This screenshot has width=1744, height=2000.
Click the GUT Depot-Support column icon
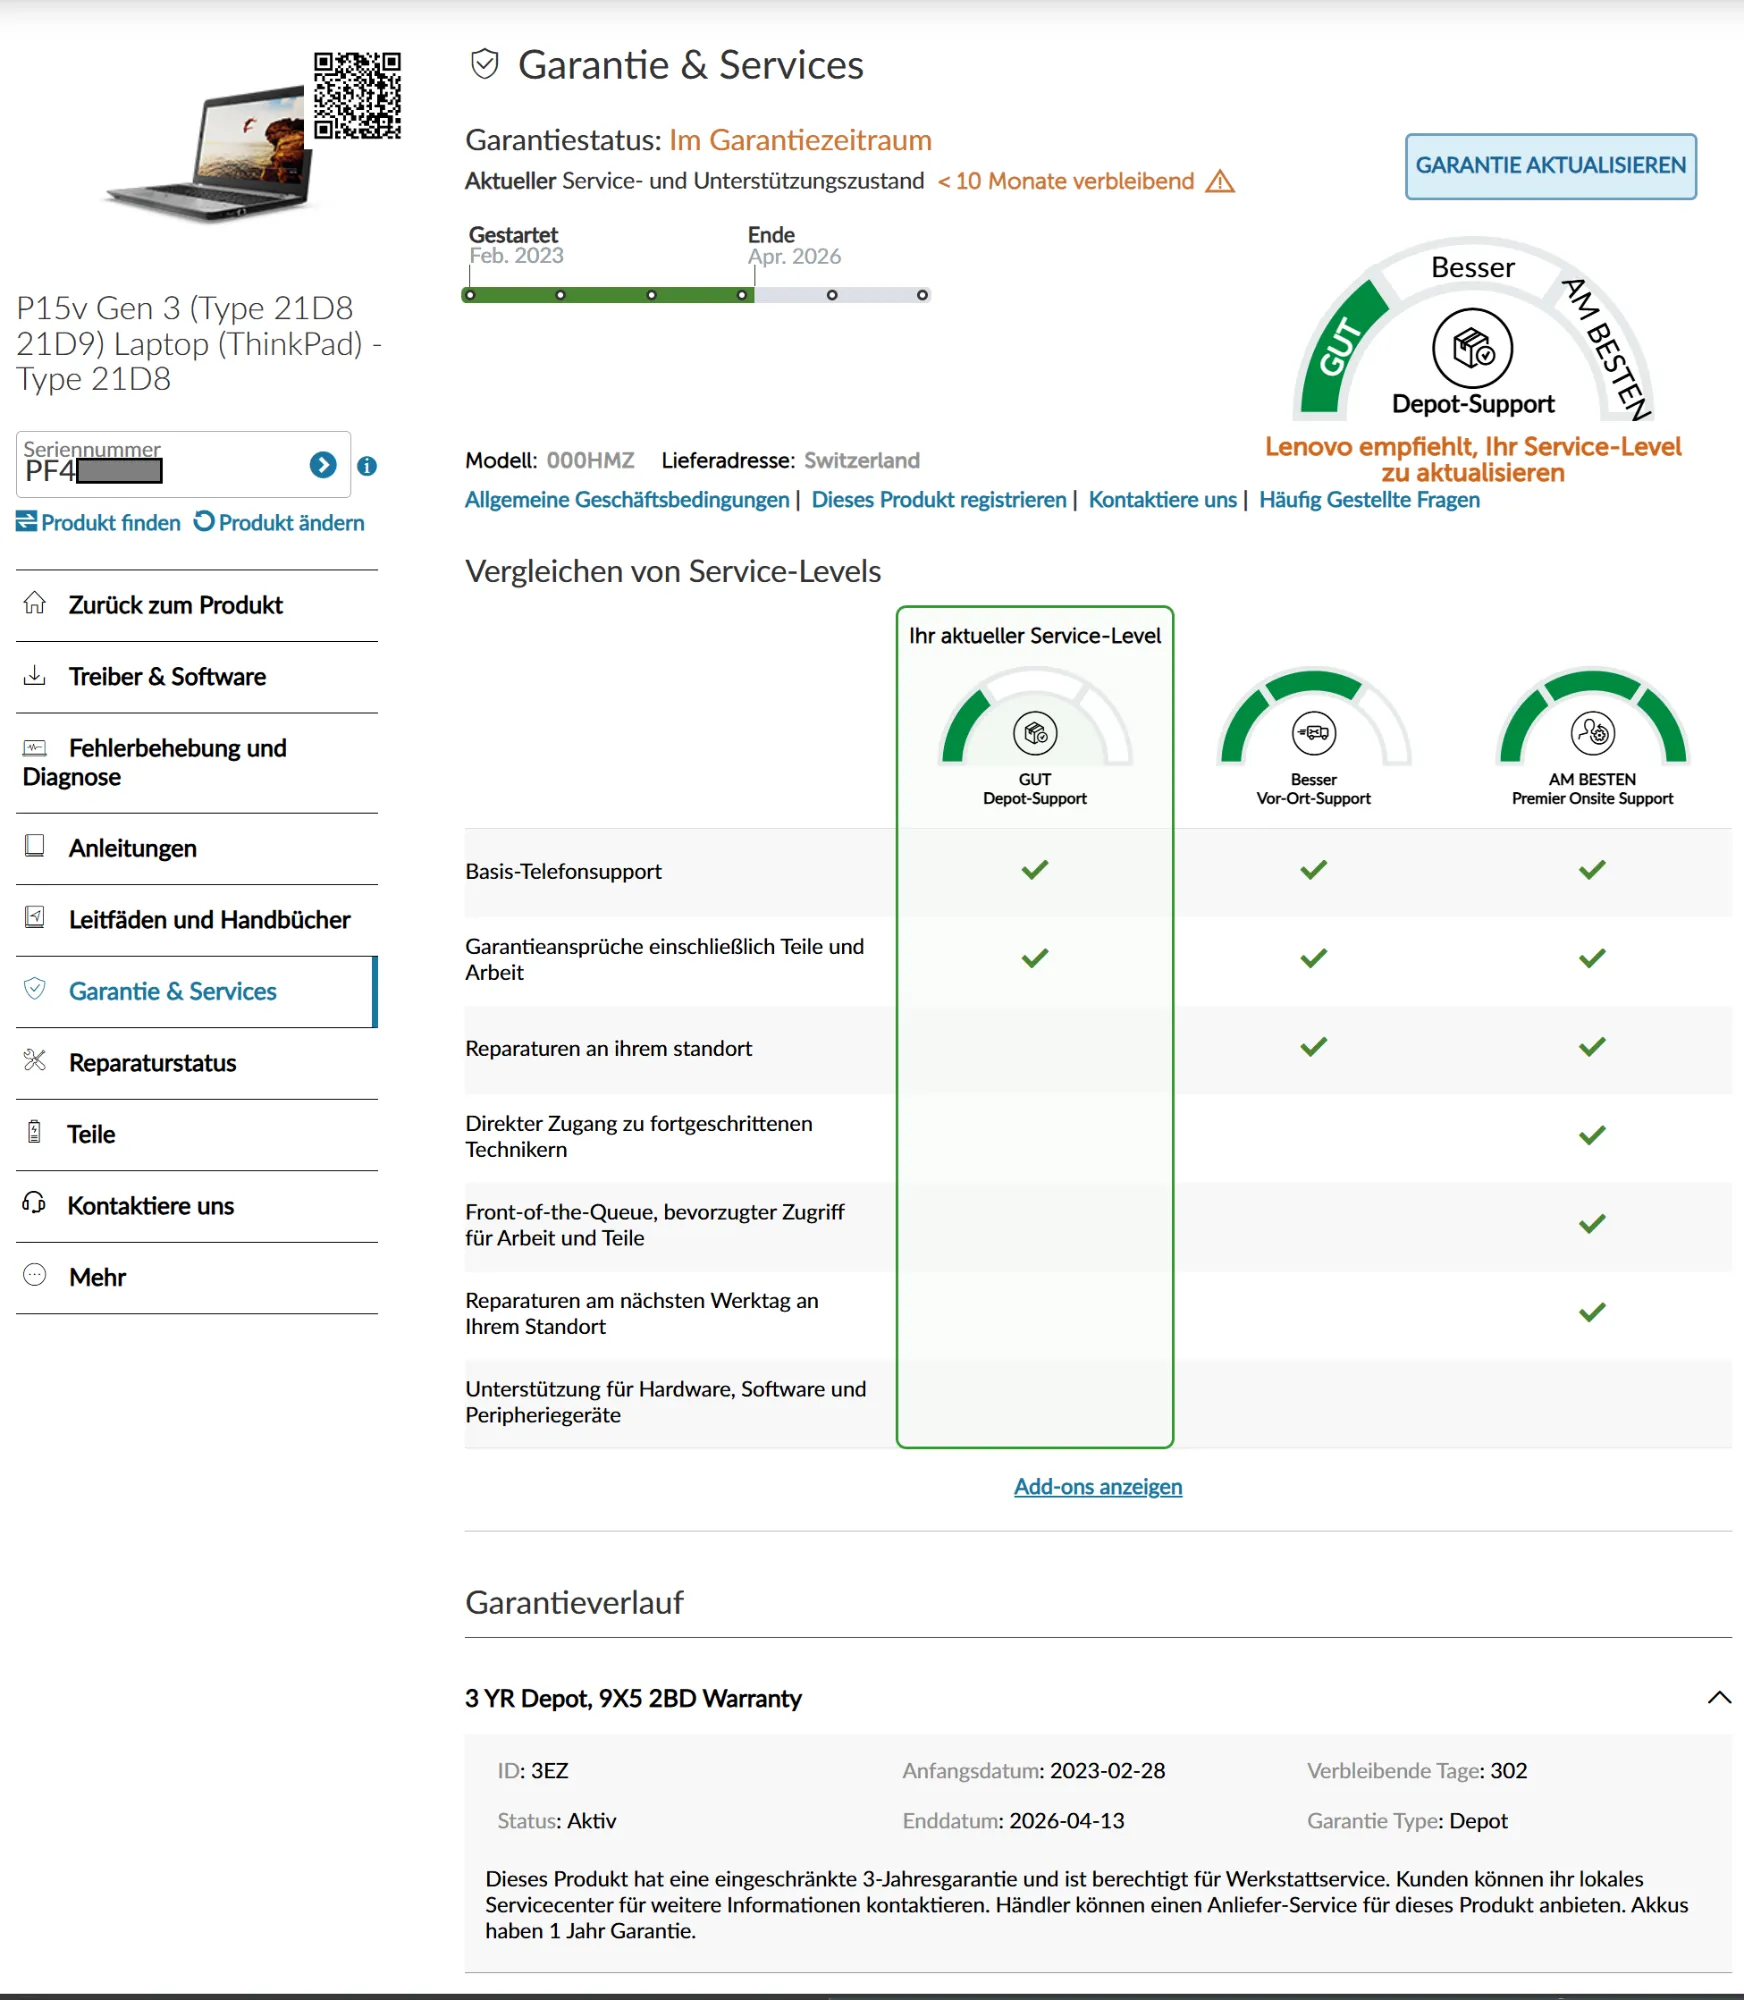(x=1035, y=734)
